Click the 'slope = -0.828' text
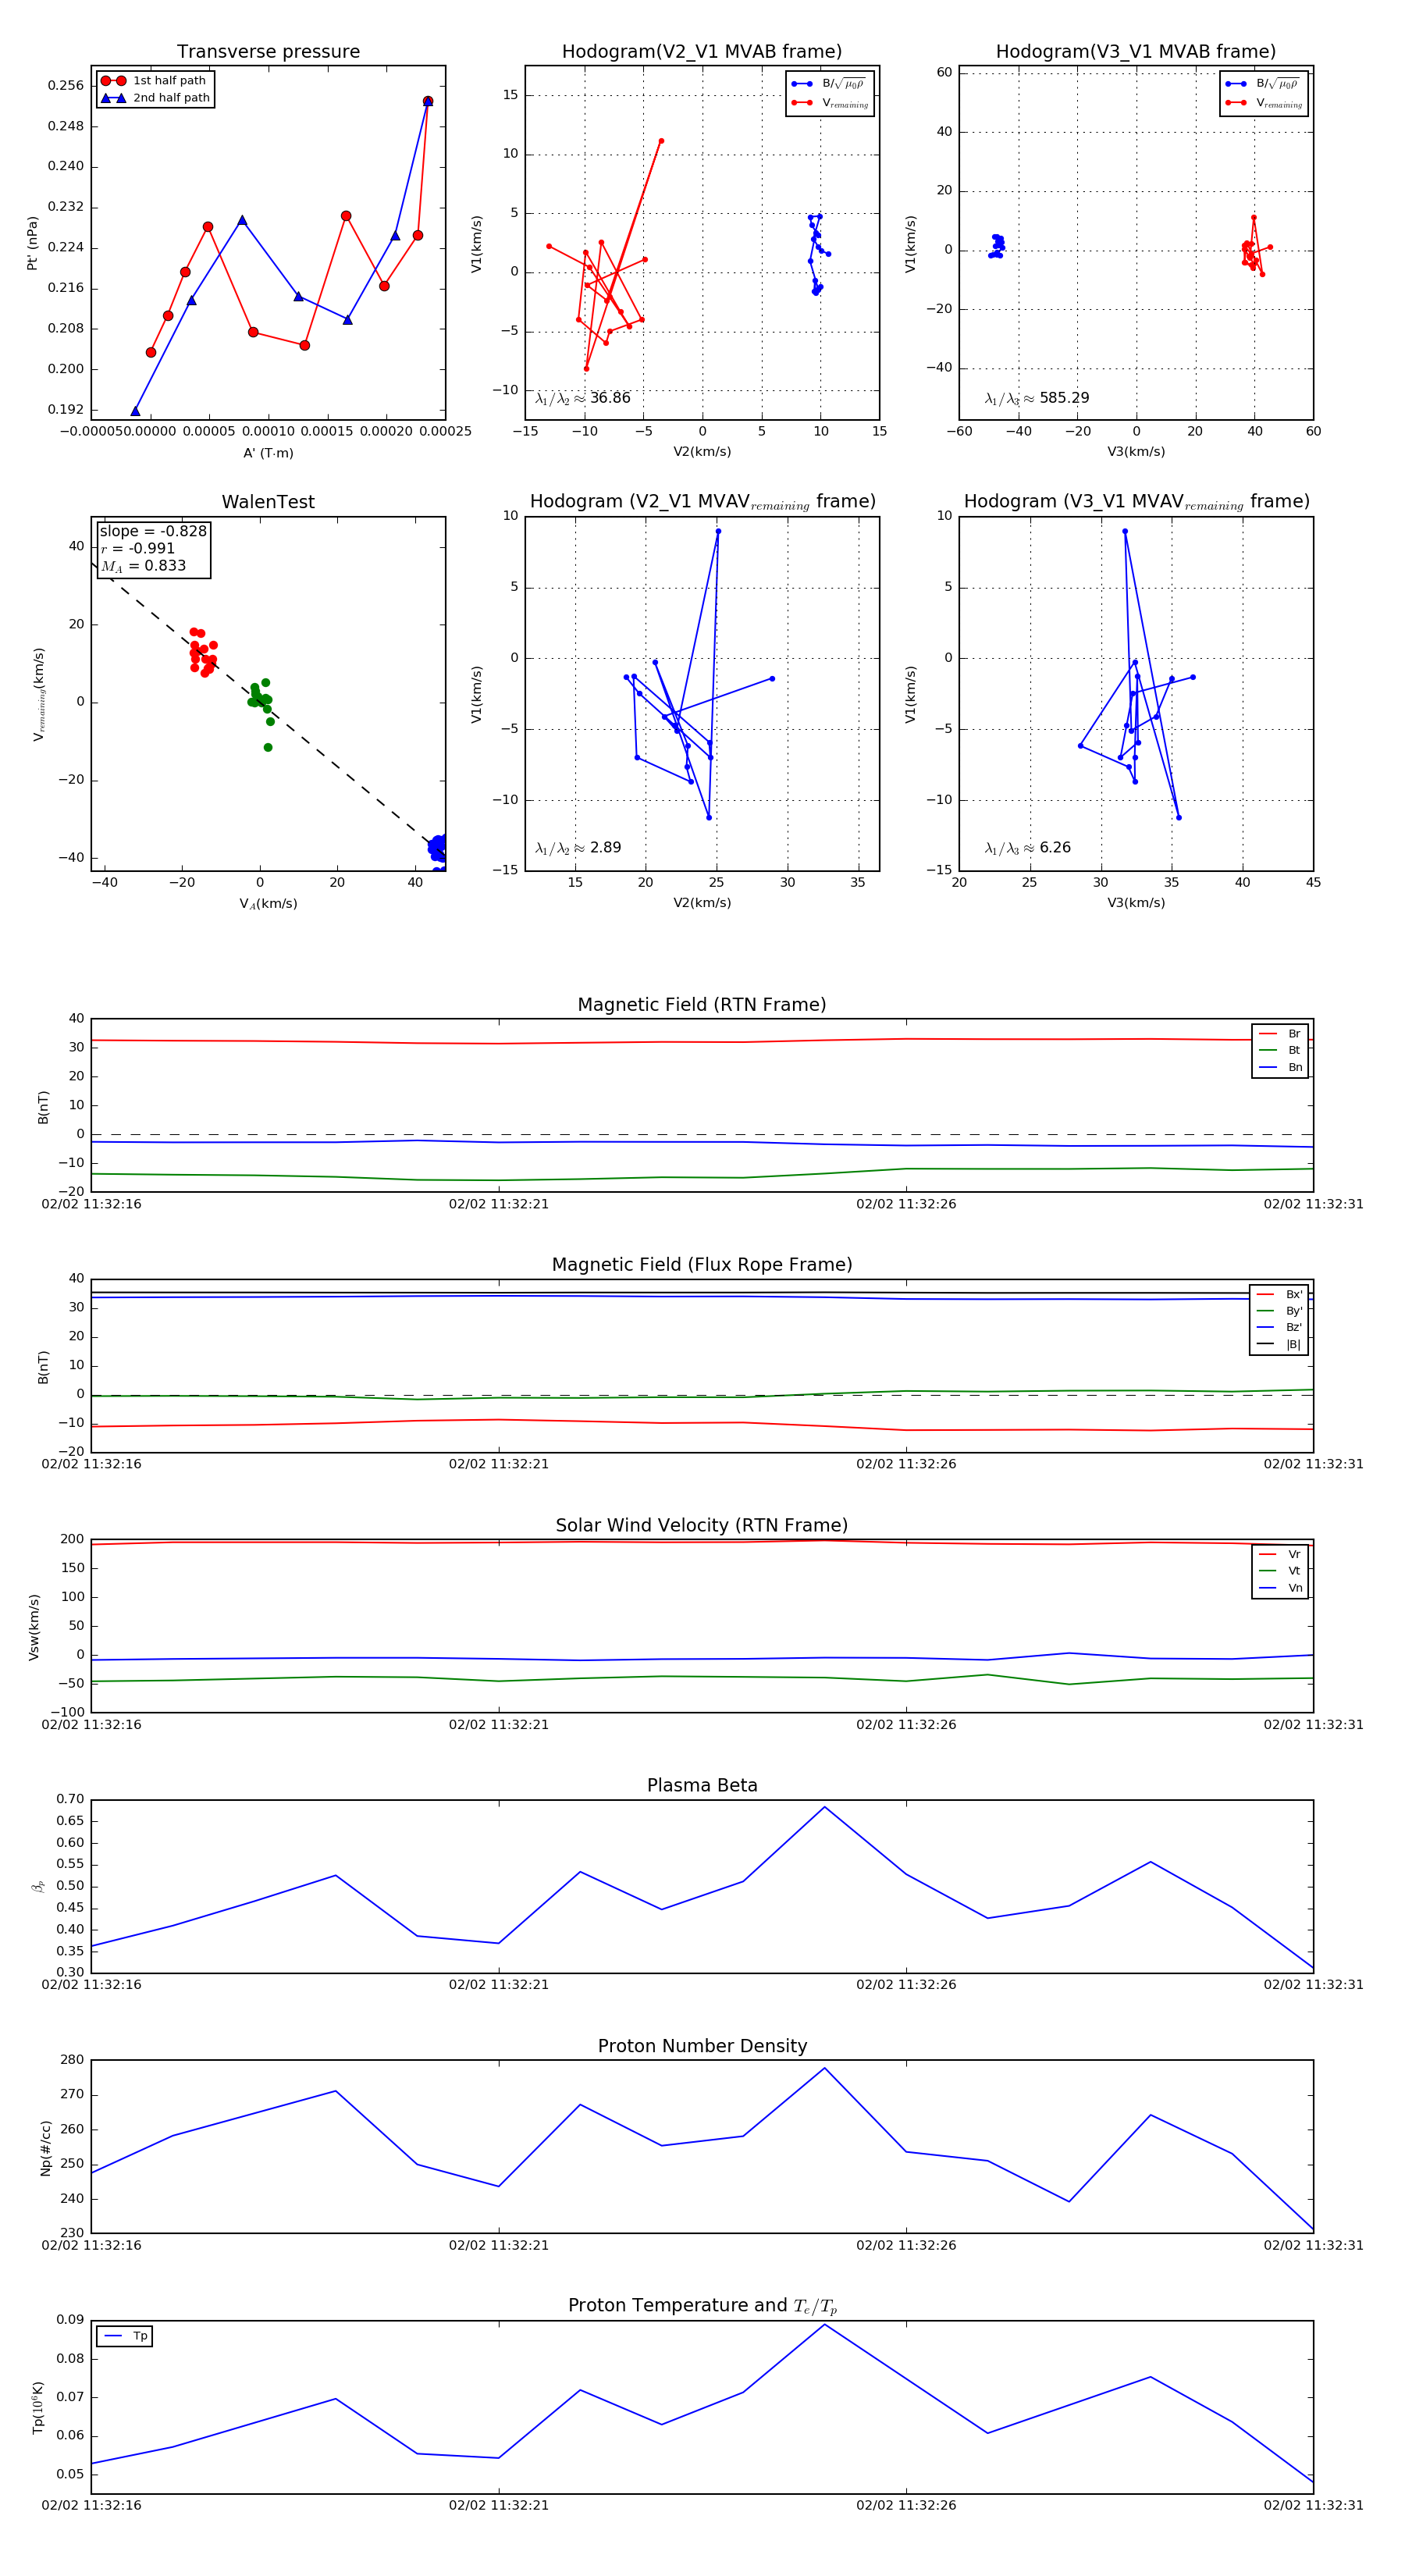1405x2576 pixels. point(153,531)
